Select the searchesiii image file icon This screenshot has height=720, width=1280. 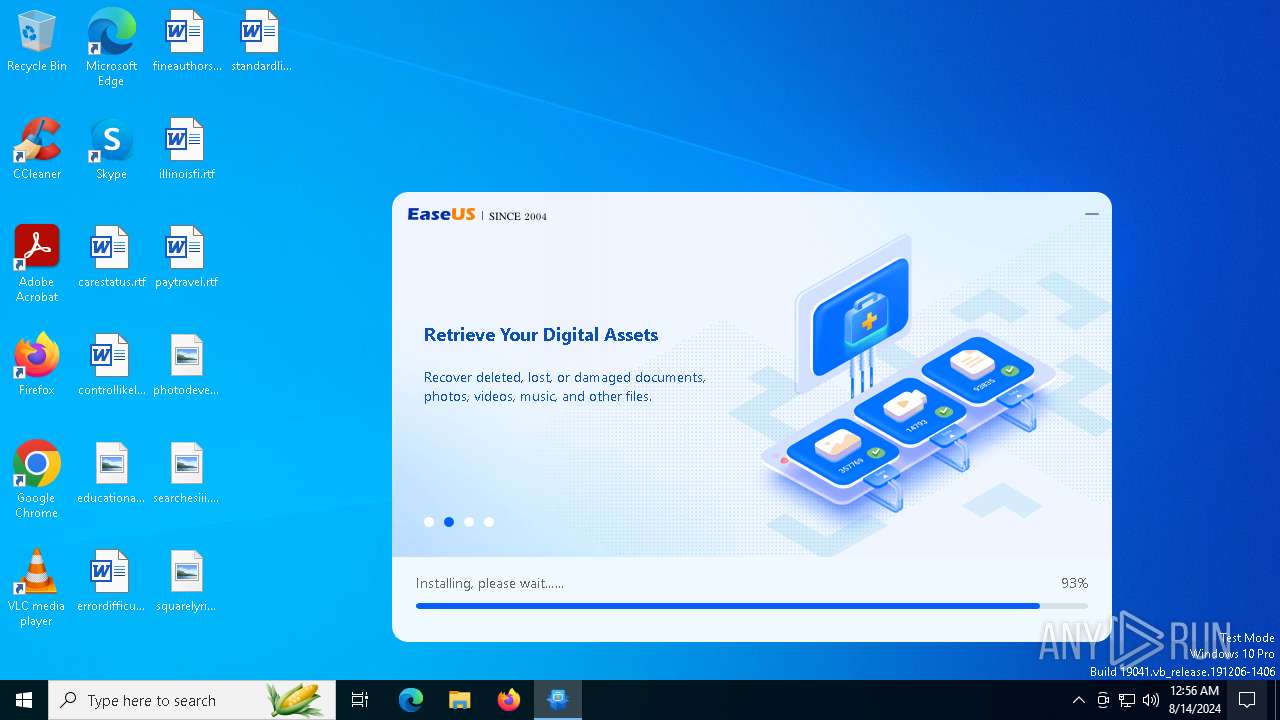(186, 474)
